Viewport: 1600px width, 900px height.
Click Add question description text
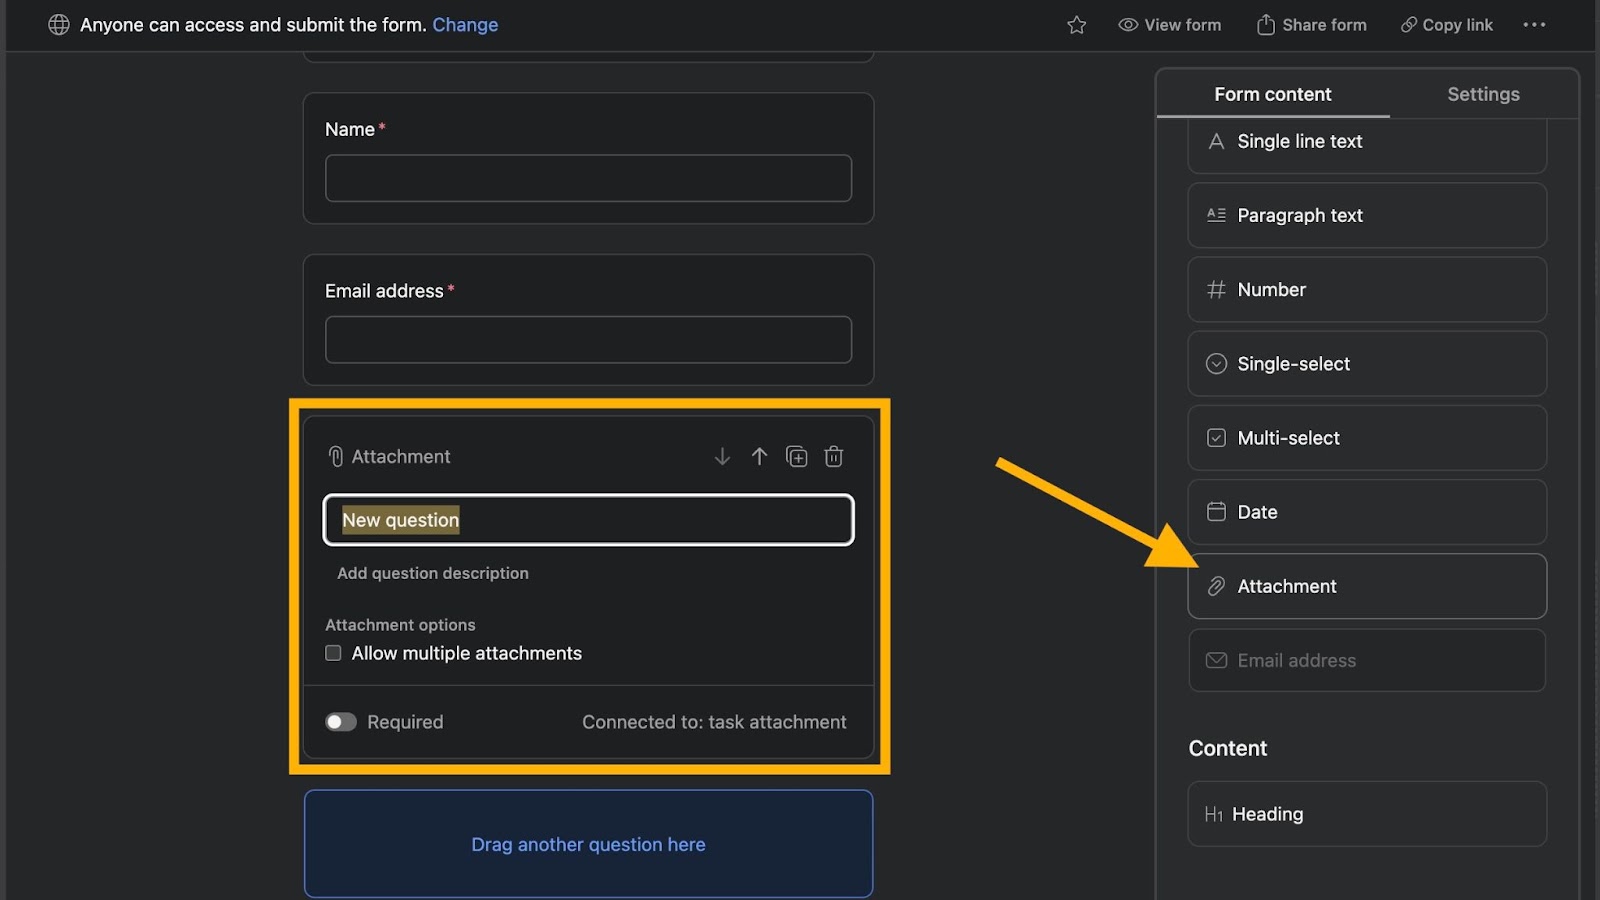[x=433, y=573]
